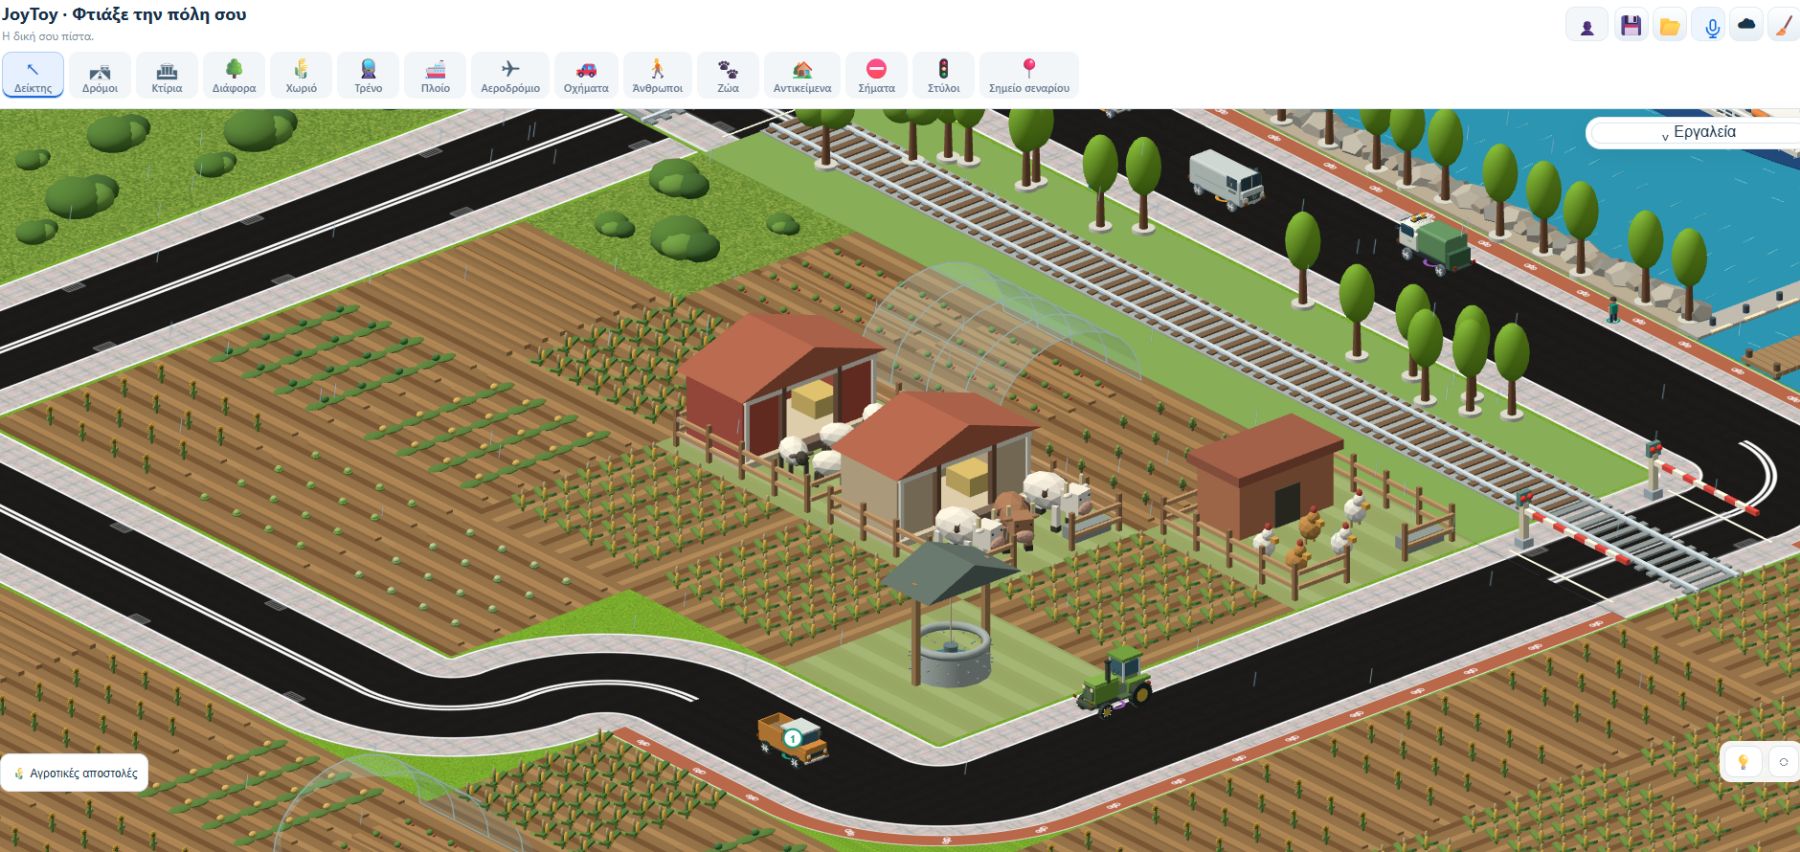The image size is (1800, 852).
Task: Open the Αγροτικές αποστολές missions button
Action: coord(75,773)
